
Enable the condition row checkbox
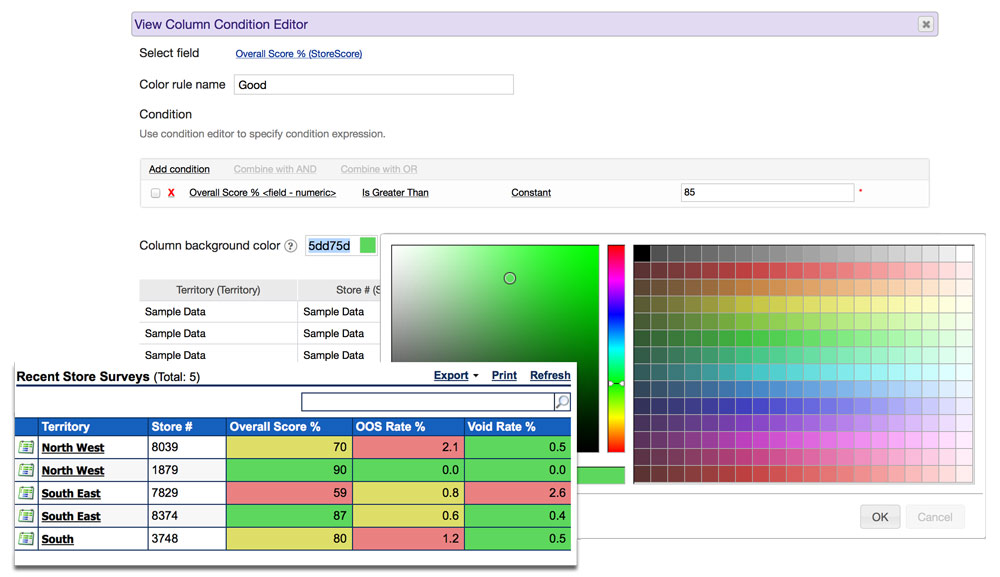point(155,192)
